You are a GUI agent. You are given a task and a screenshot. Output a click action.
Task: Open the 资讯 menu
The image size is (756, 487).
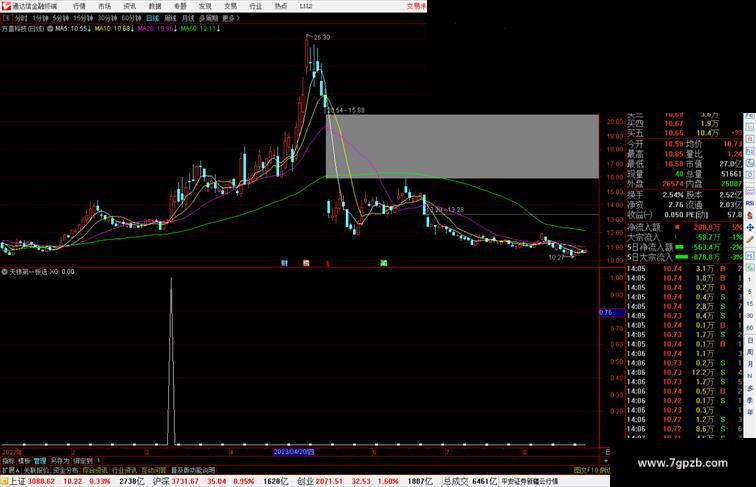coord(129,6)
